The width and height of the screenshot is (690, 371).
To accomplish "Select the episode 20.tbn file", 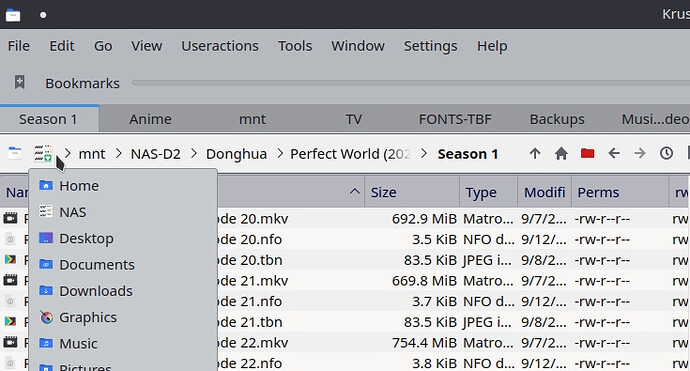I will [x=250, y=260].
